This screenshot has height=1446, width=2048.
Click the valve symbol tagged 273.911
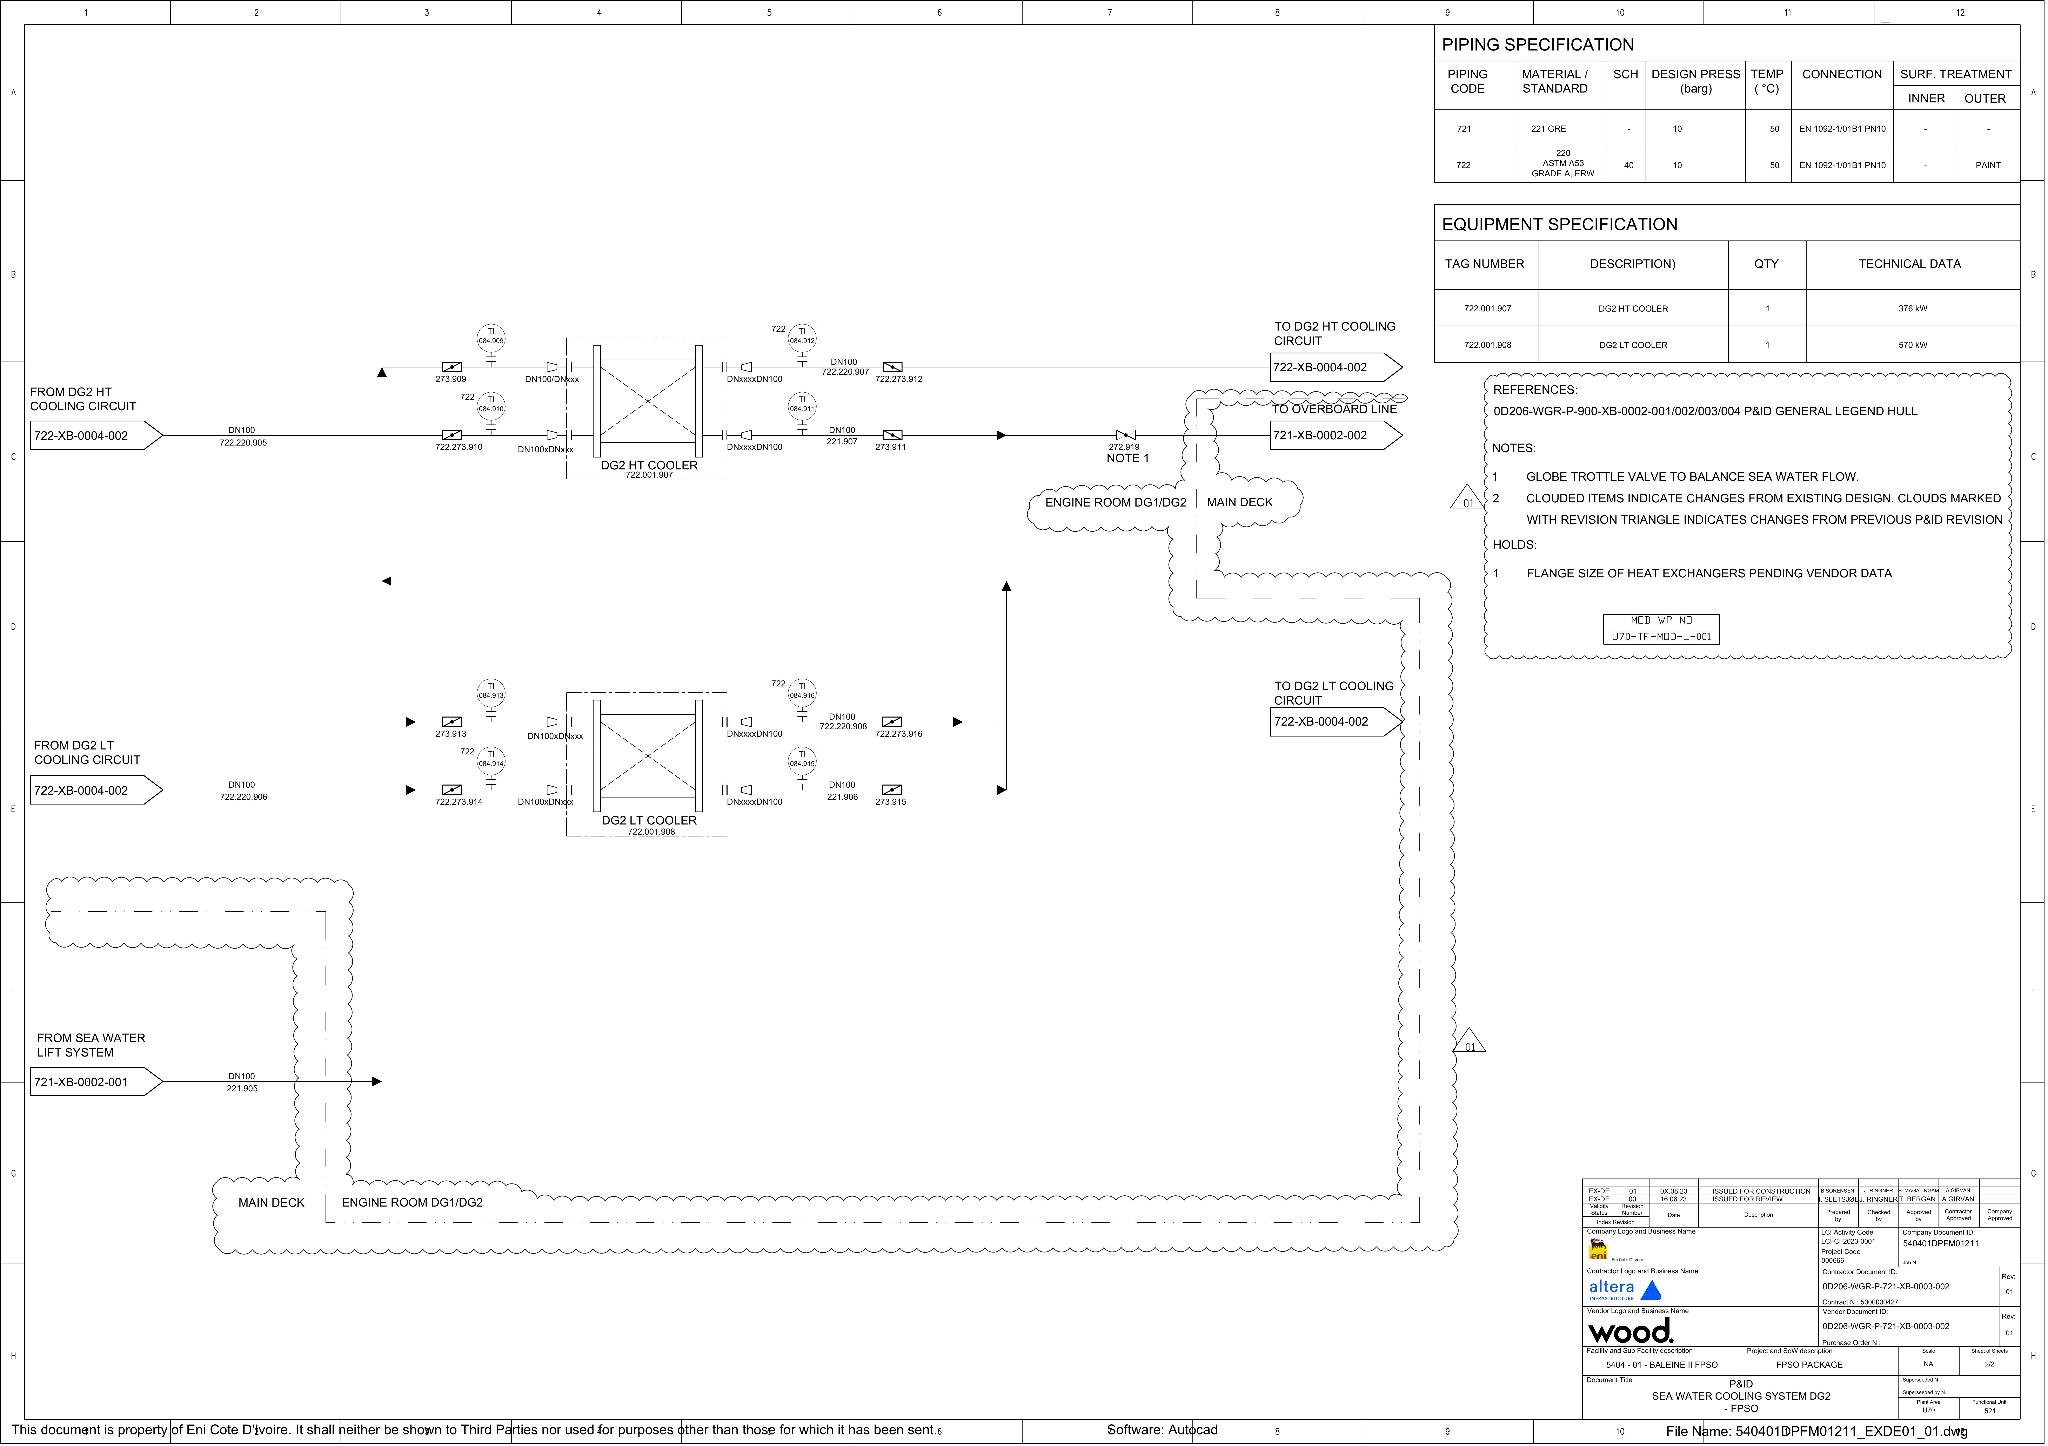pos(893,435)
